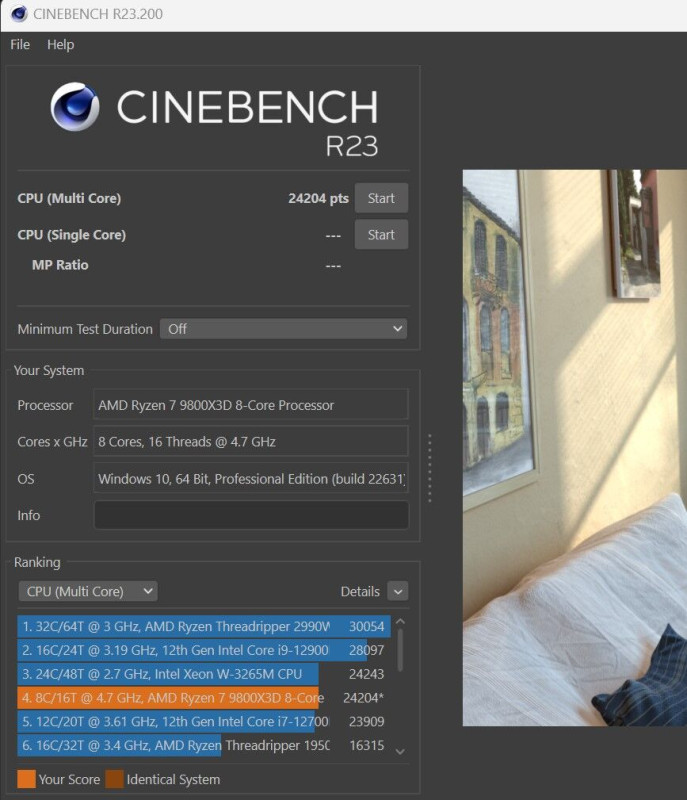Open the Help menu
Viewport: 687px width, 800px height.
click(x=61, y=45)
